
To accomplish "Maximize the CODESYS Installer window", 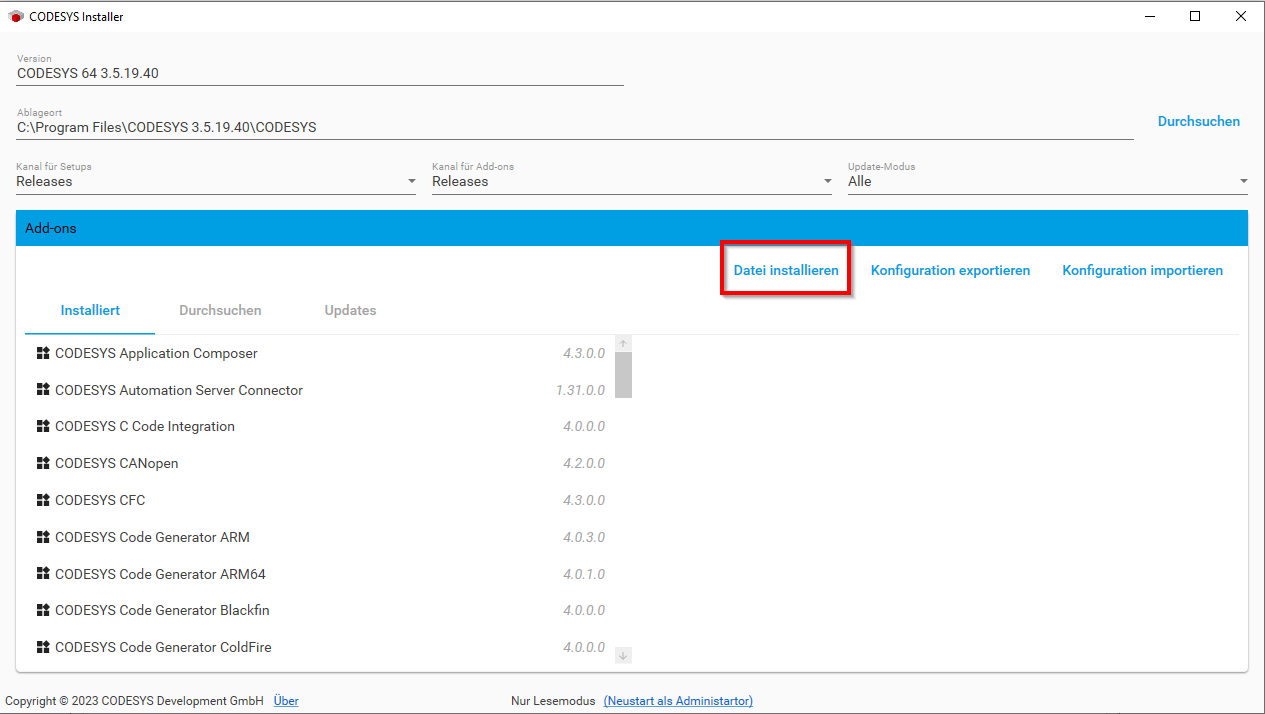I will pos(1194,16).
